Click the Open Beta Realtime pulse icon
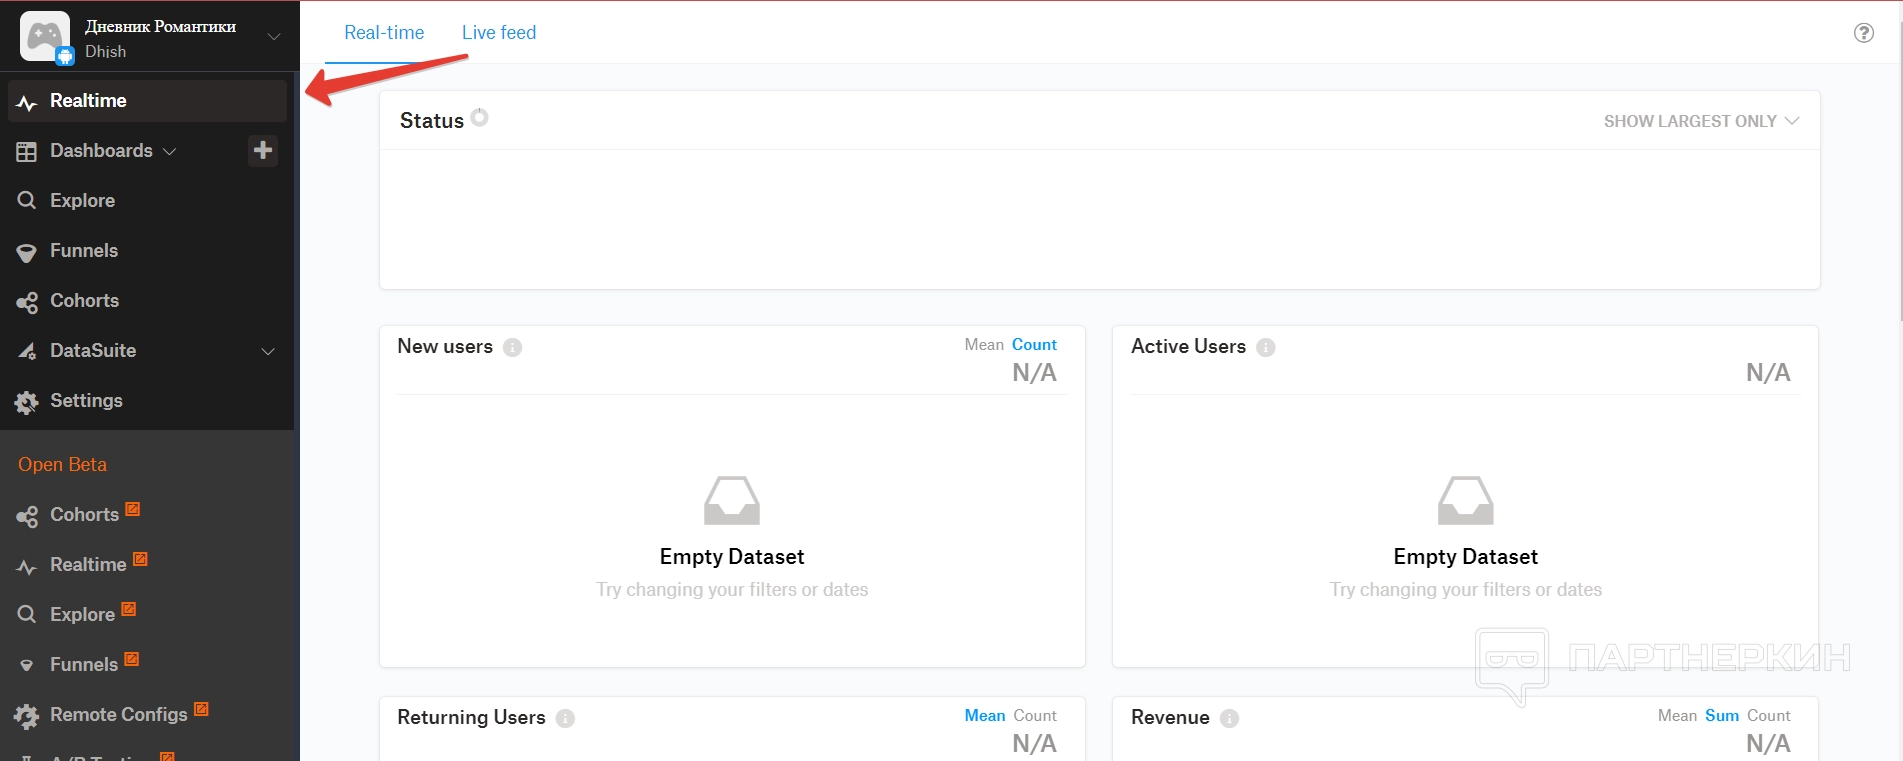1903x761 pixels. click(x=27, y=566)
